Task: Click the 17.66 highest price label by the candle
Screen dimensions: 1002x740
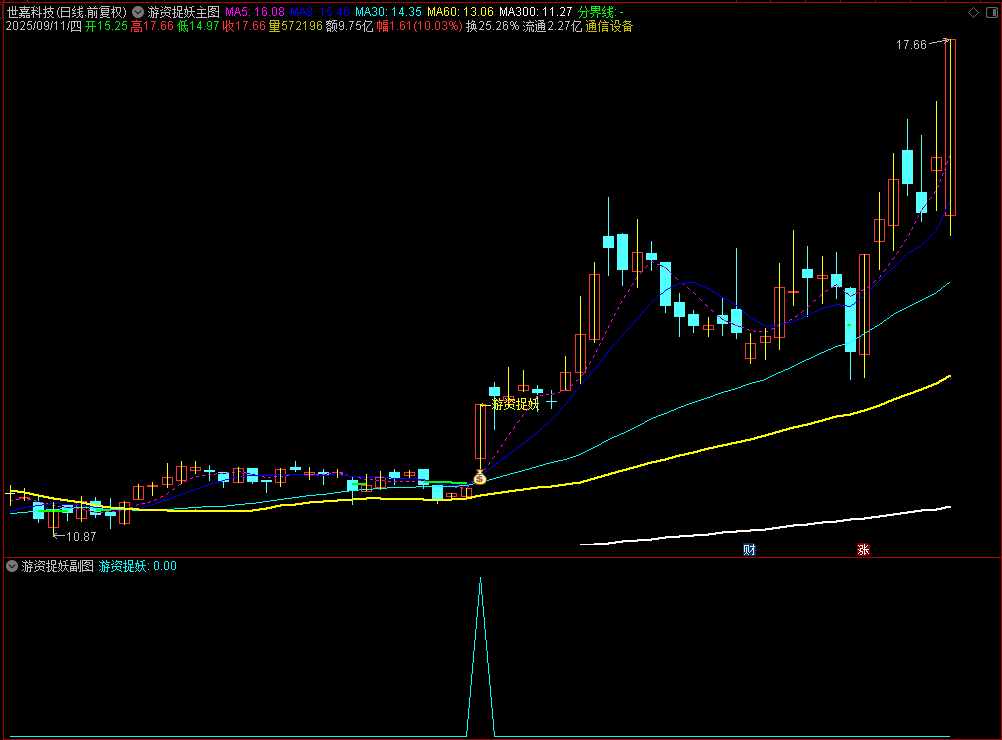Action: tap(911, 45)
